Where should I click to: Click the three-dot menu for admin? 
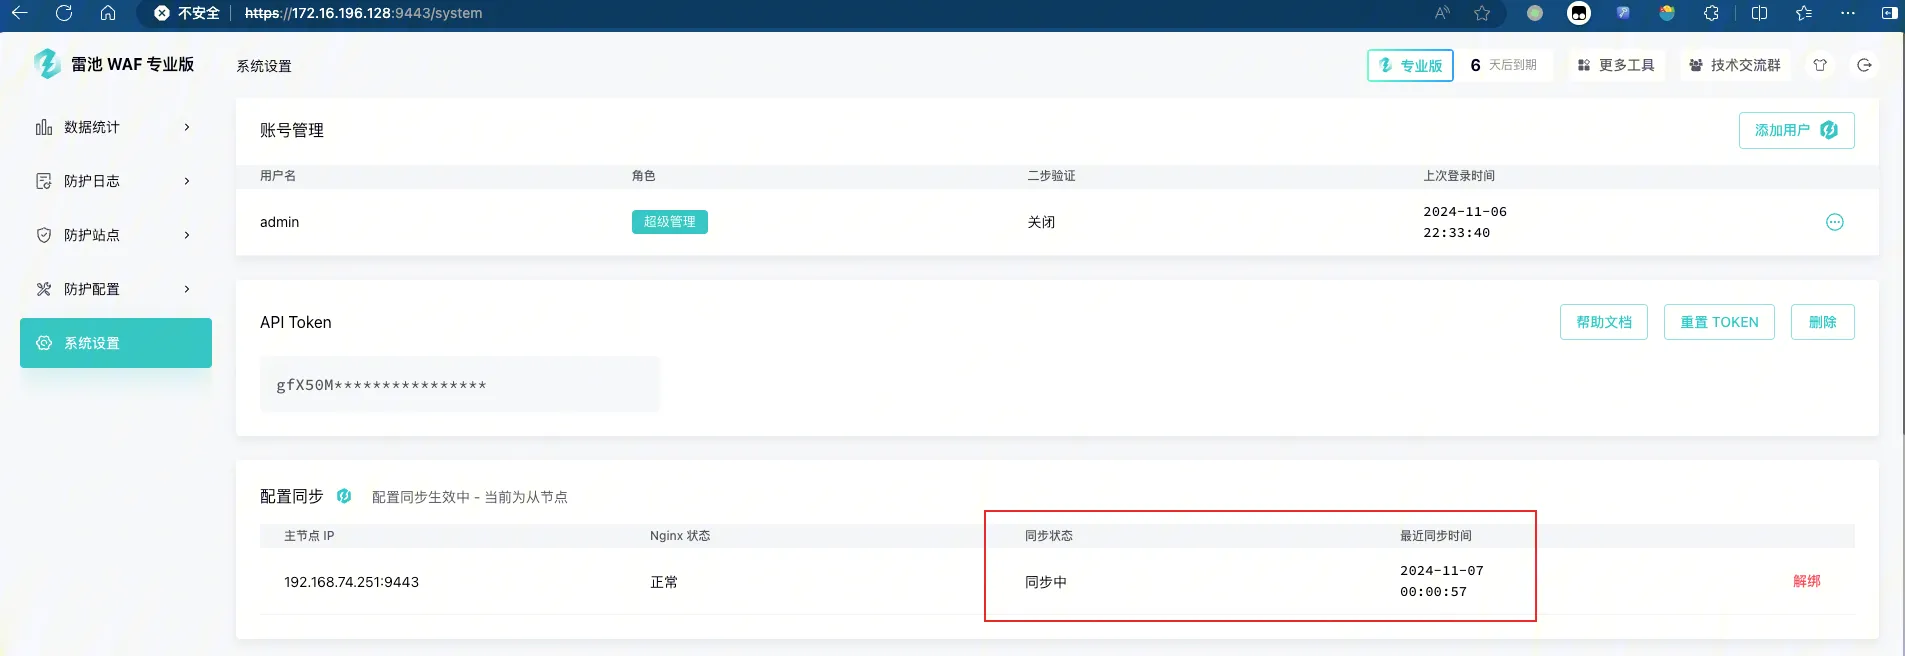coord(1834,222)
